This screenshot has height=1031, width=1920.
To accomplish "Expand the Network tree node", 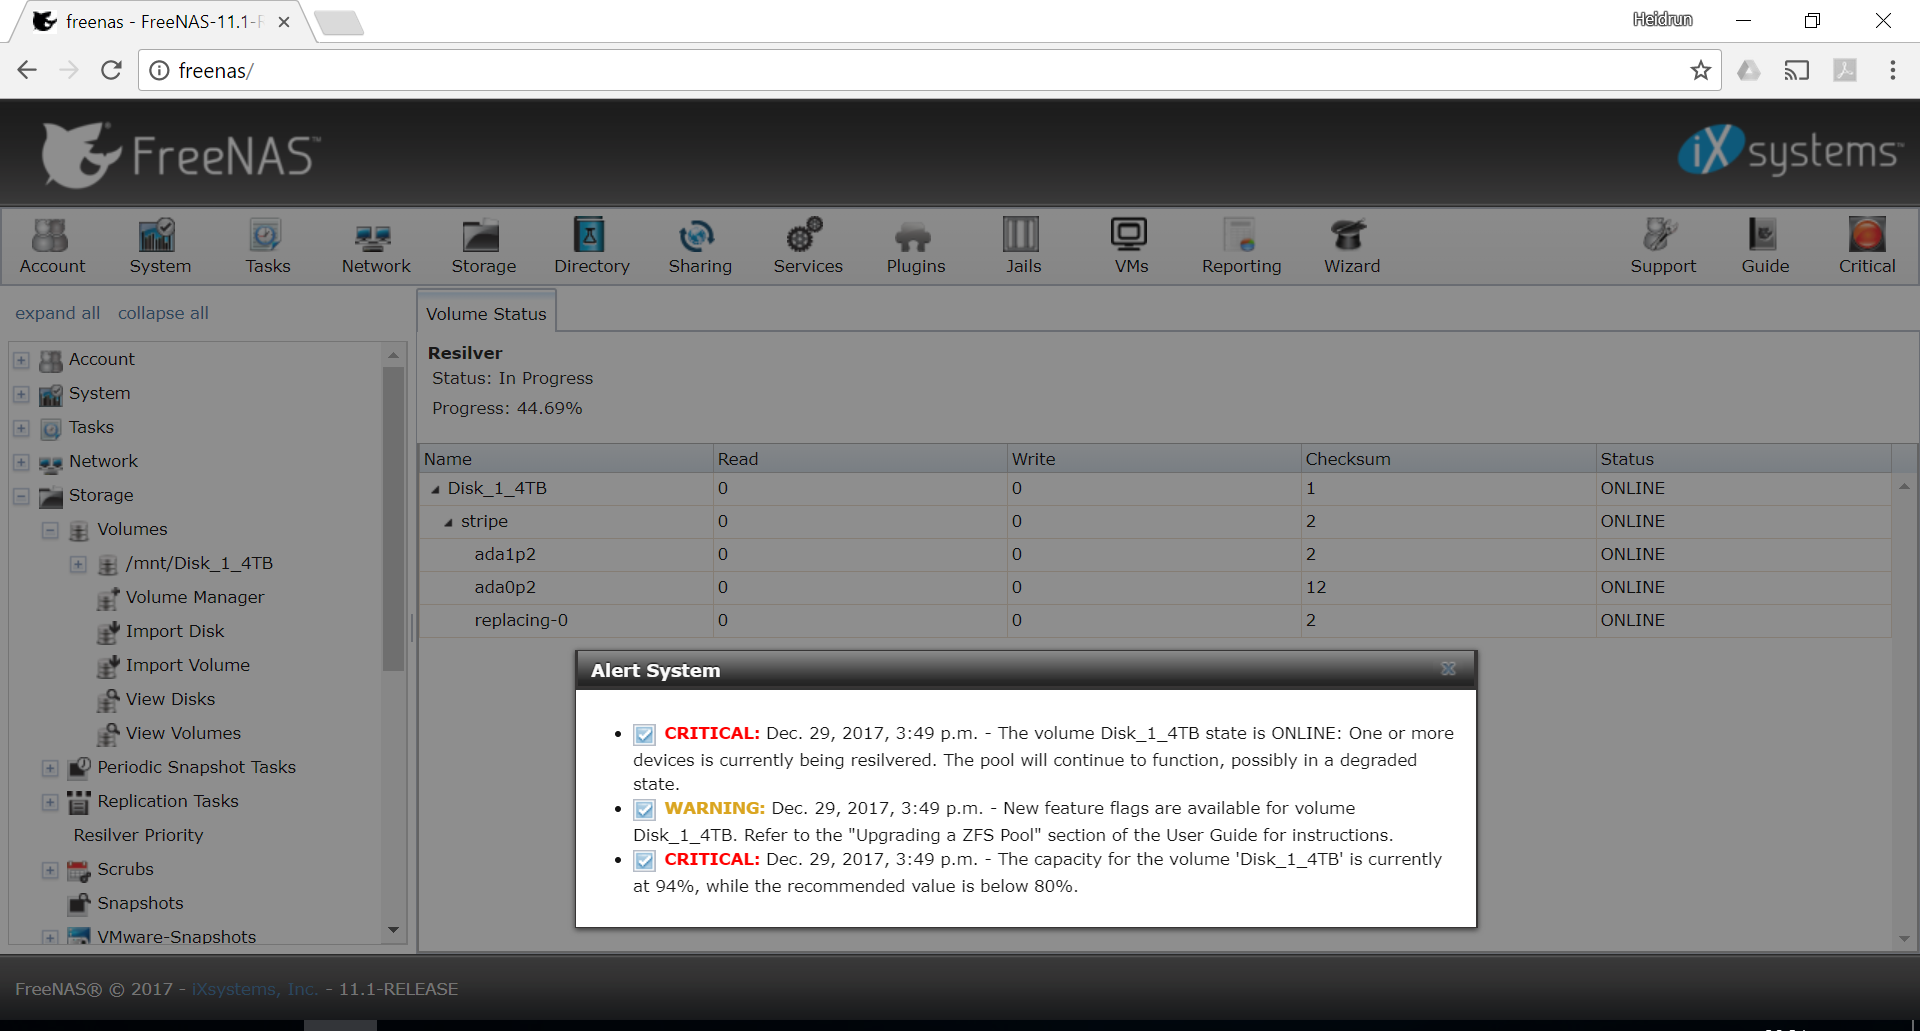I will (x=21, y=462).
